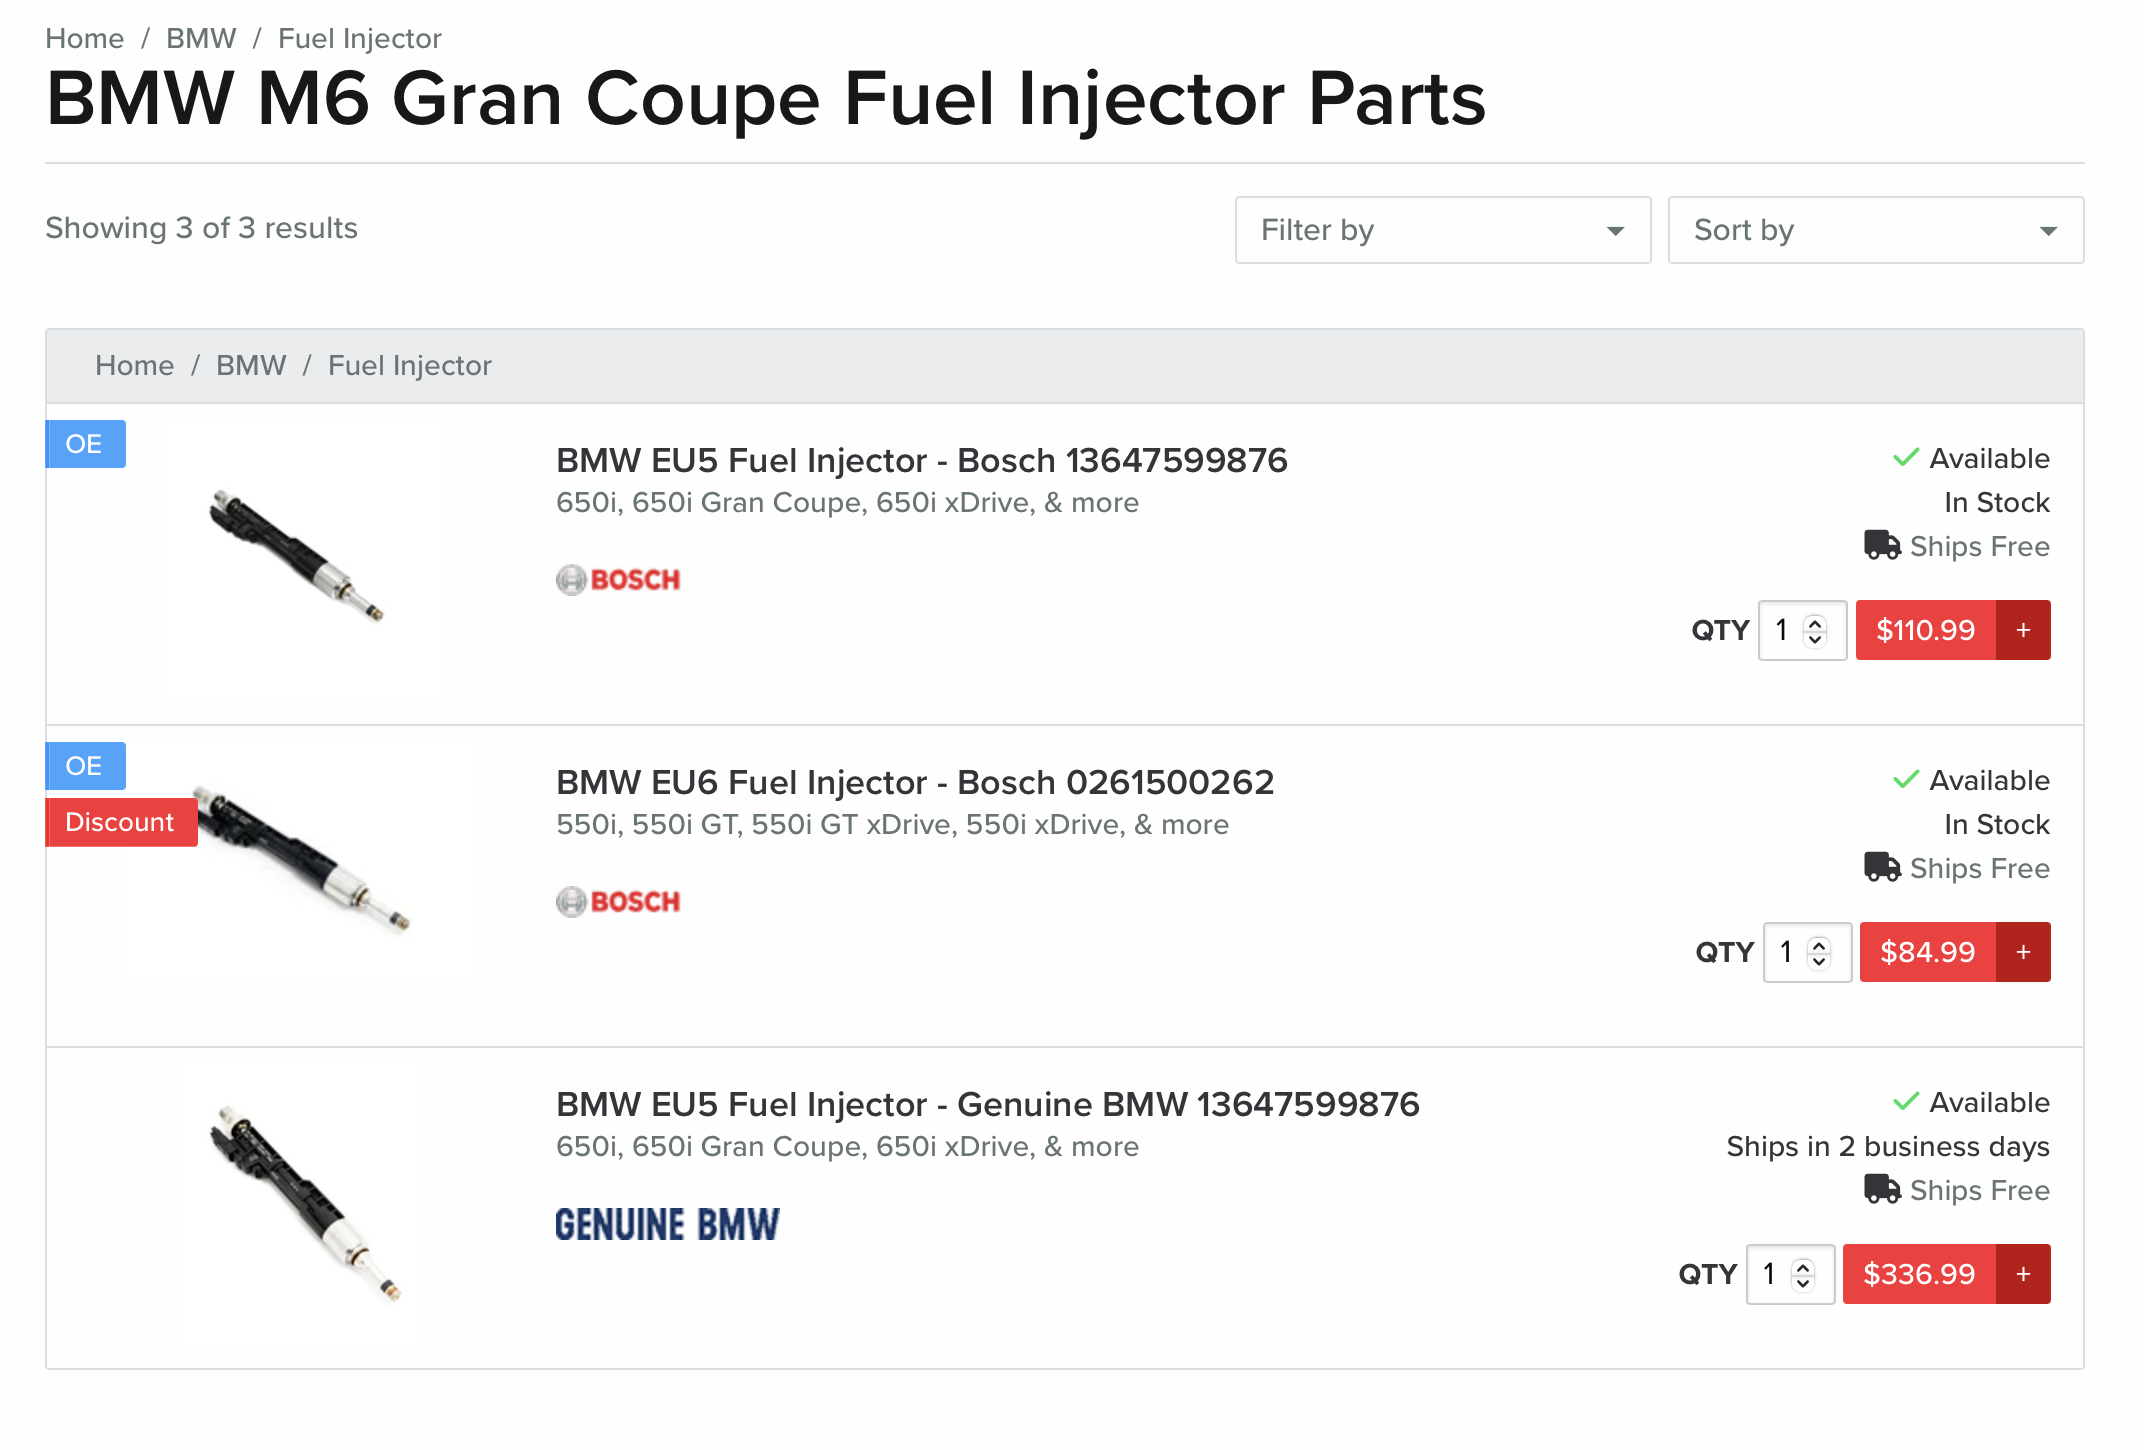Open the Filter by dropdown
The image size is (2144, 1450).
tap(1442, 230)
